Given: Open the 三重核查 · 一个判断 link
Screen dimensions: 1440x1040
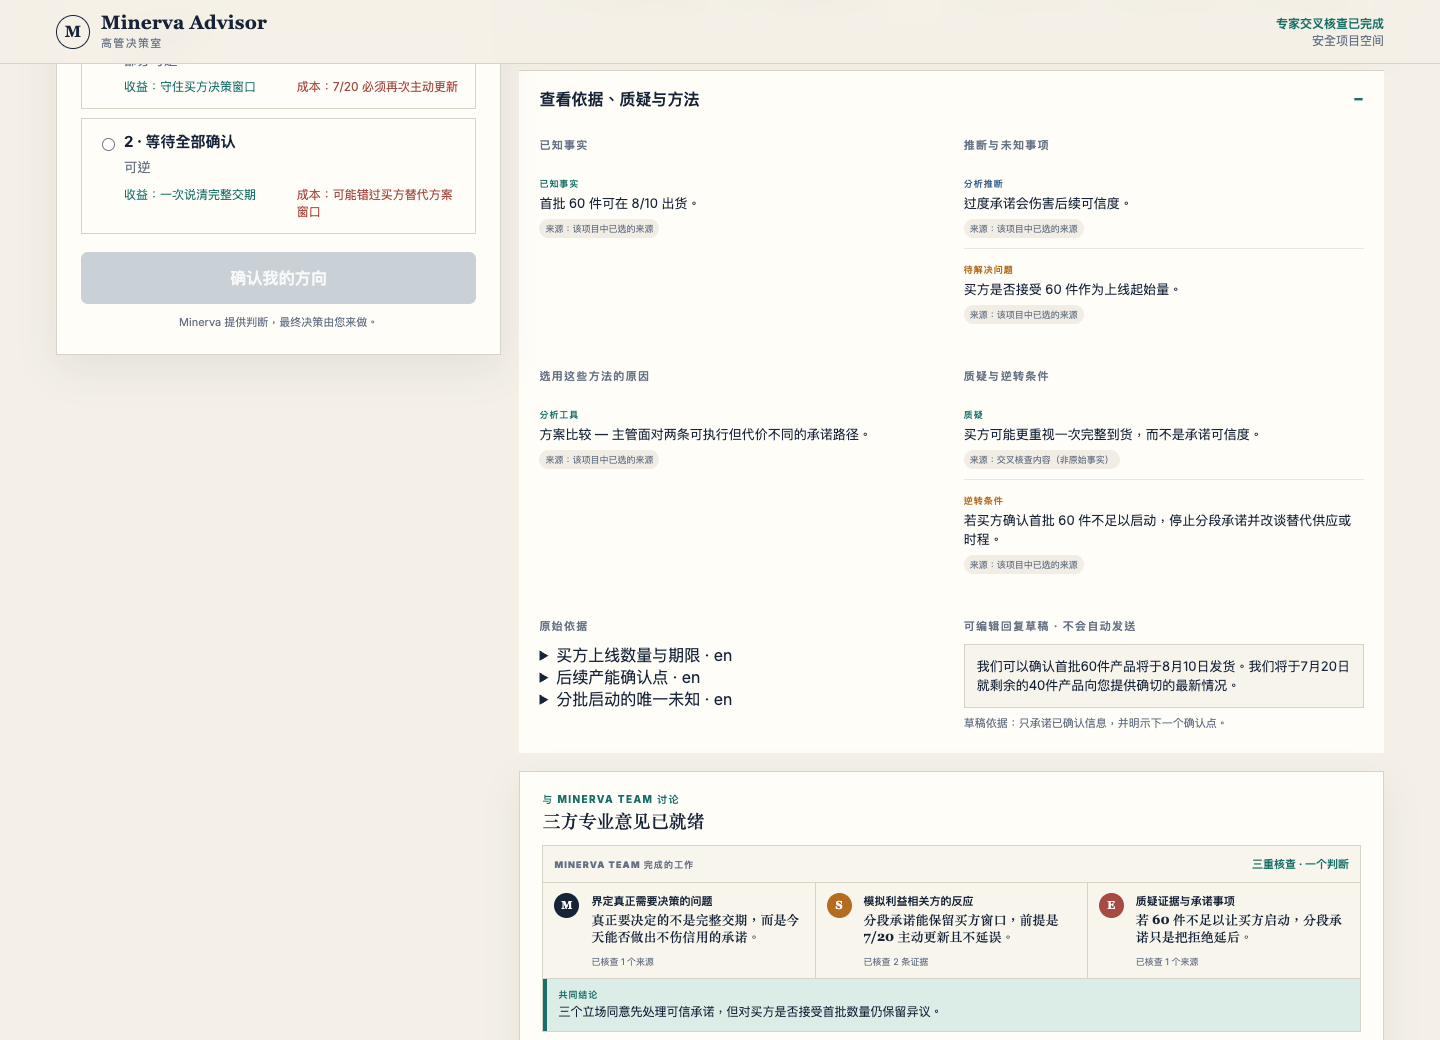Looking at the screenshot, I should coord(1300,864).
